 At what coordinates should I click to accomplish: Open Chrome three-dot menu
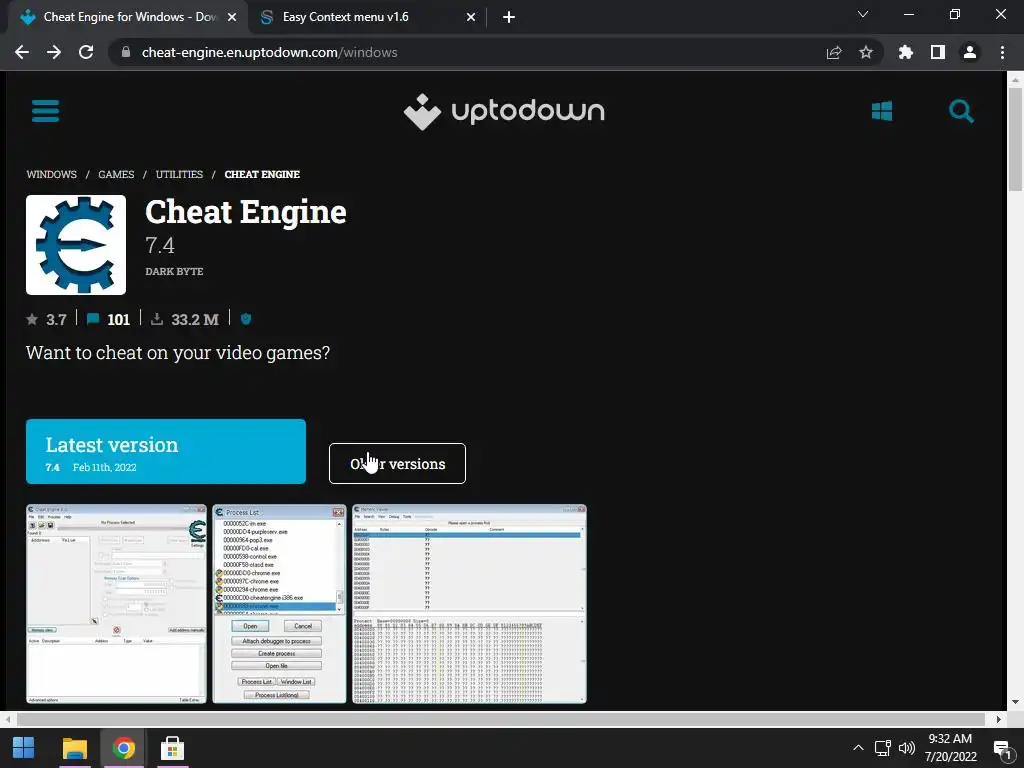coord(1002,52)
